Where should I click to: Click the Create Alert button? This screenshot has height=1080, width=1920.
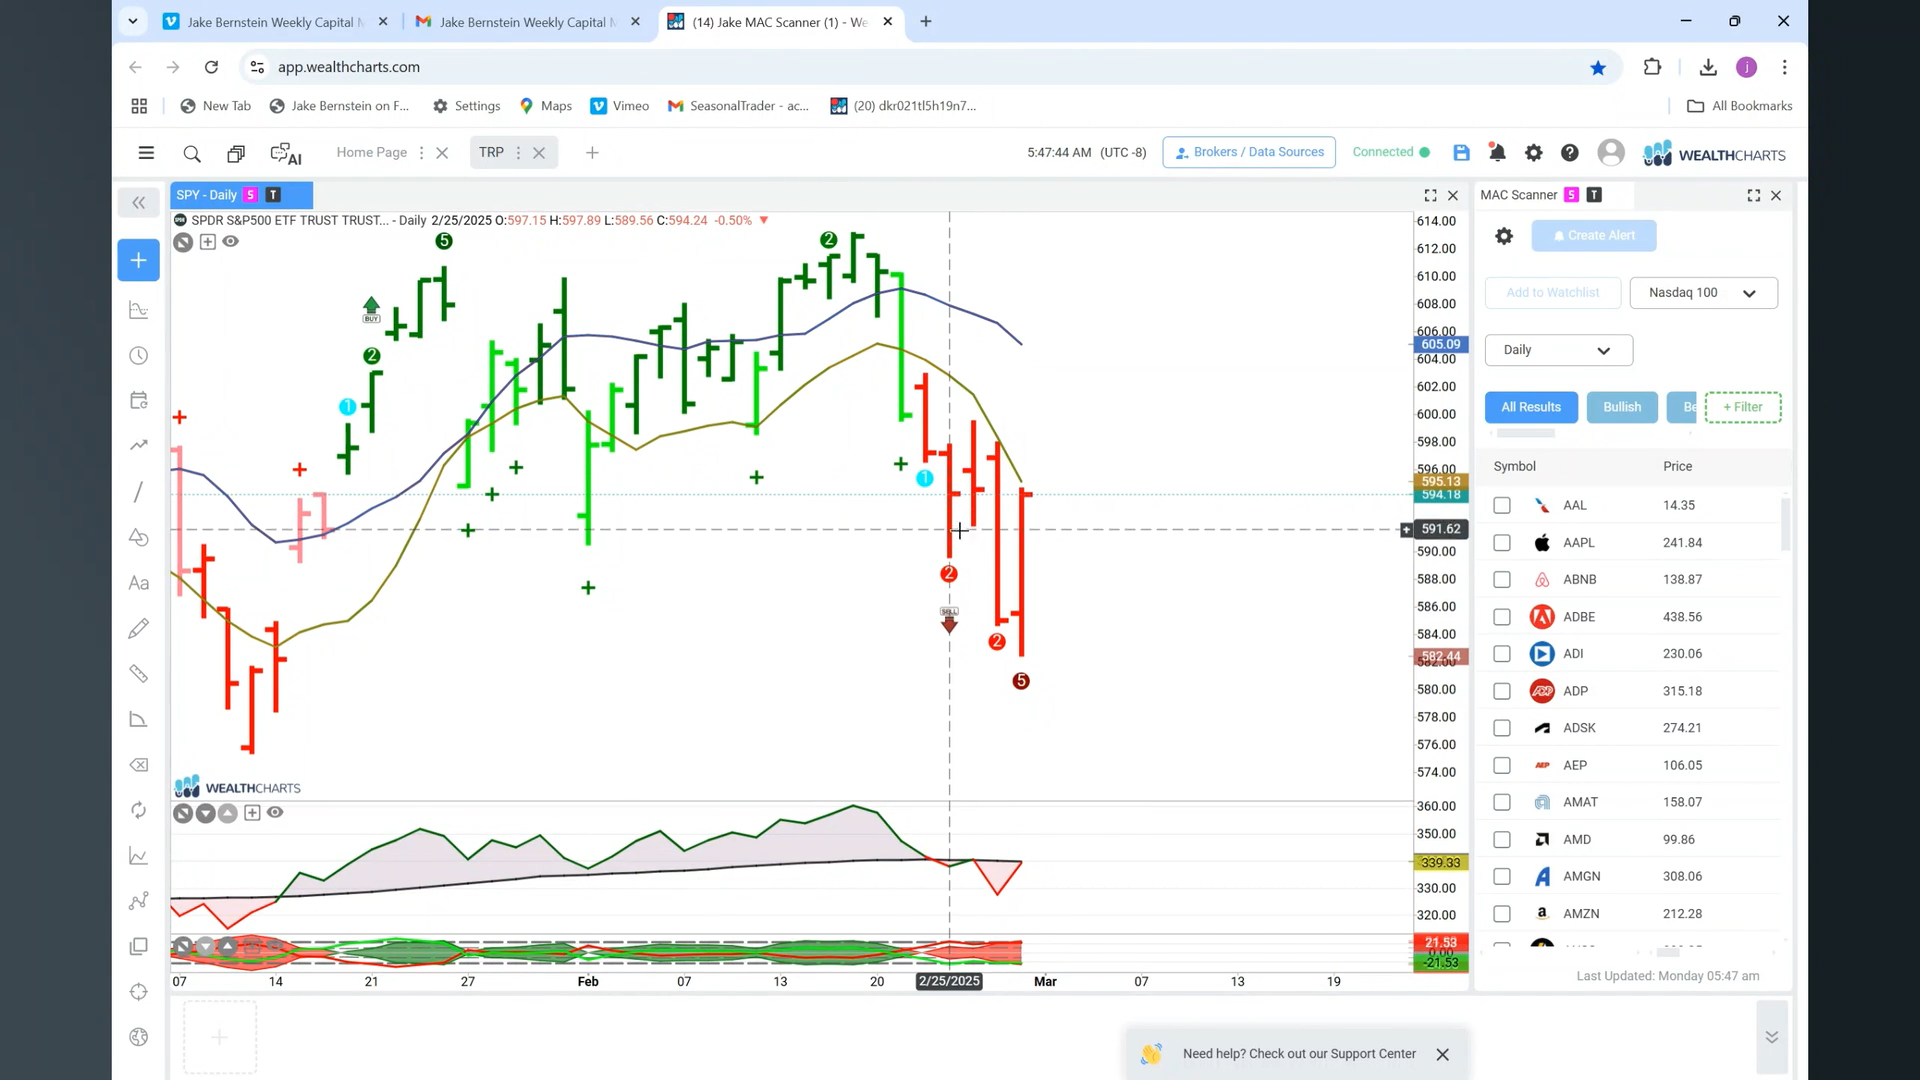tap(1594, 236)
